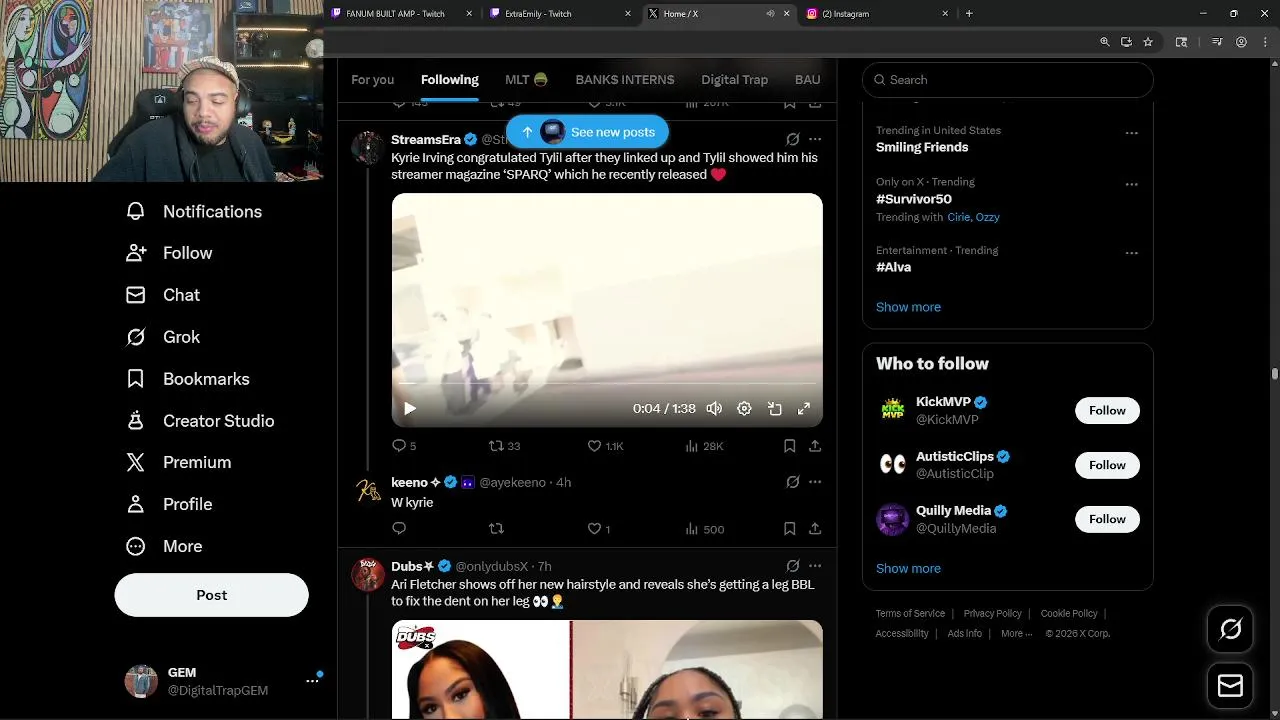The height and width of the screenshot is (720, 1280).
Task: Seek the StreamsEra video progress bar
Action: (x=607, y=383)
